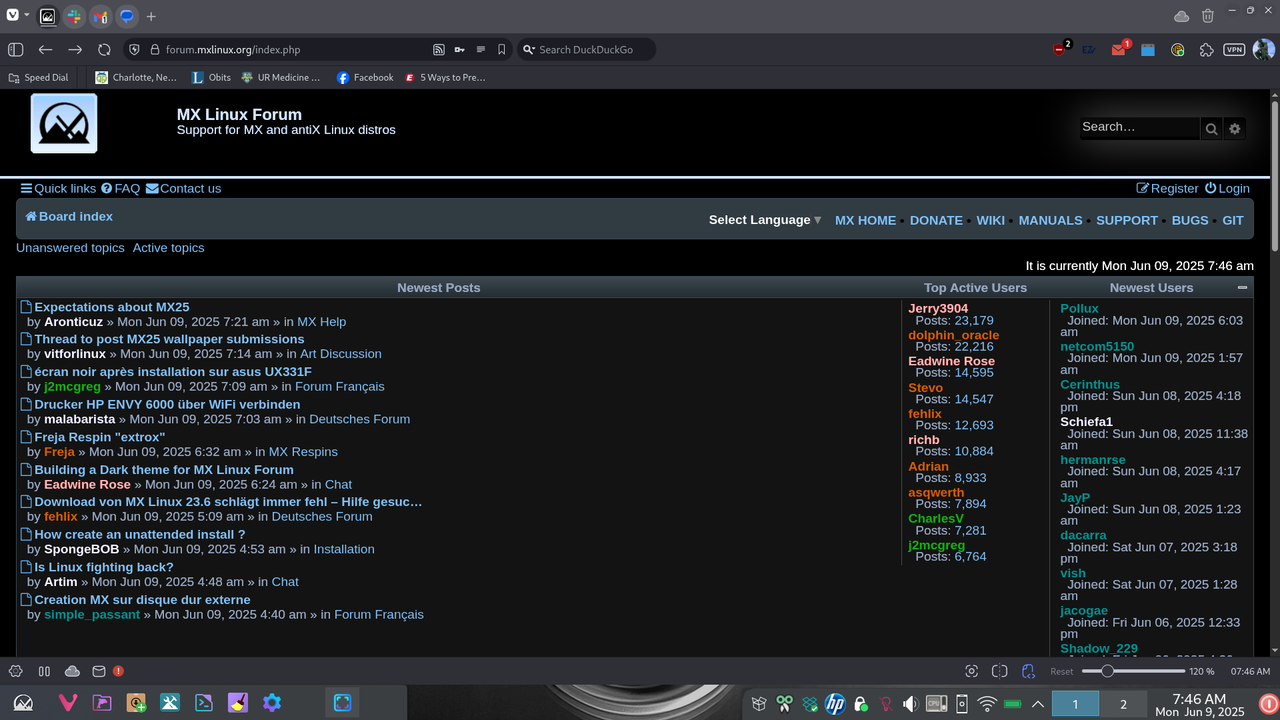
Task: Open status bar settings gear
Action: click(x=15, y=671)
